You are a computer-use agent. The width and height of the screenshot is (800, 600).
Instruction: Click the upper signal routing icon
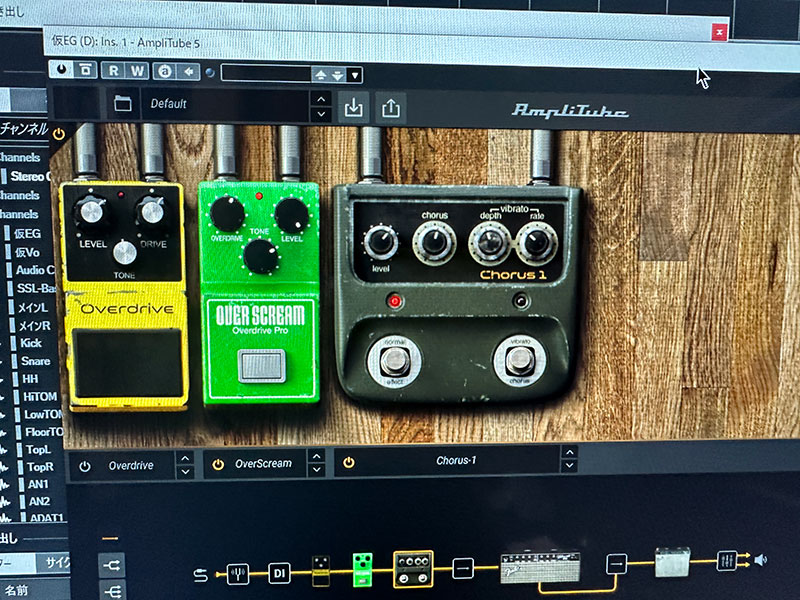pyautogui.click(x=112, y=565)
